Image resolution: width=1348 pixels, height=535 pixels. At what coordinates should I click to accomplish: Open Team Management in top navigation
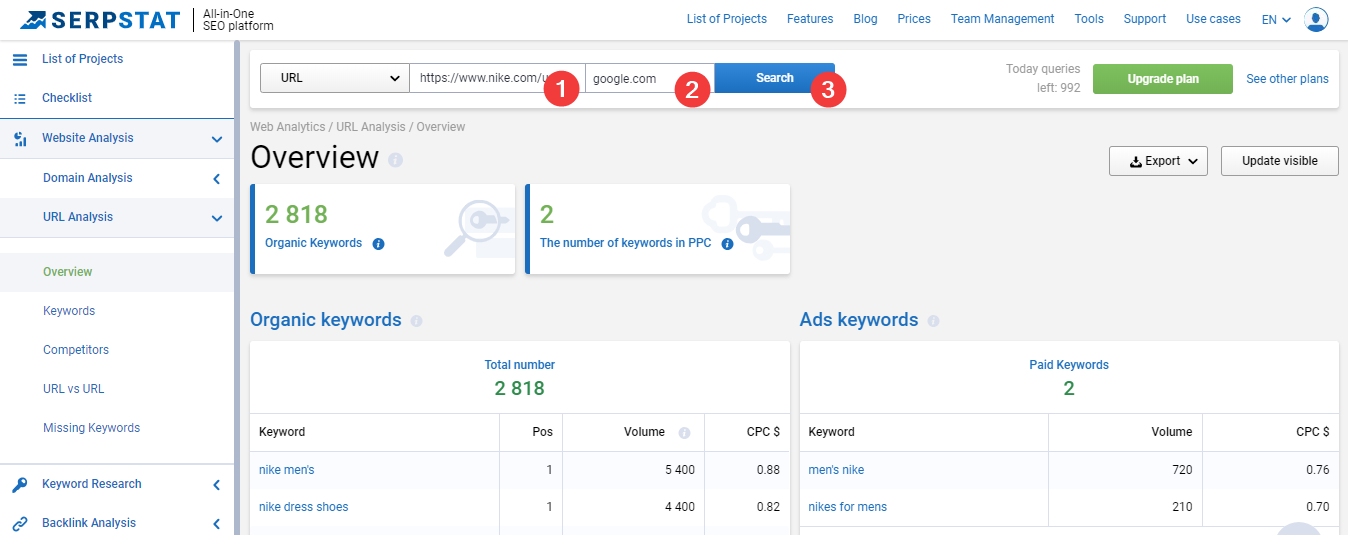(1002, 19)
